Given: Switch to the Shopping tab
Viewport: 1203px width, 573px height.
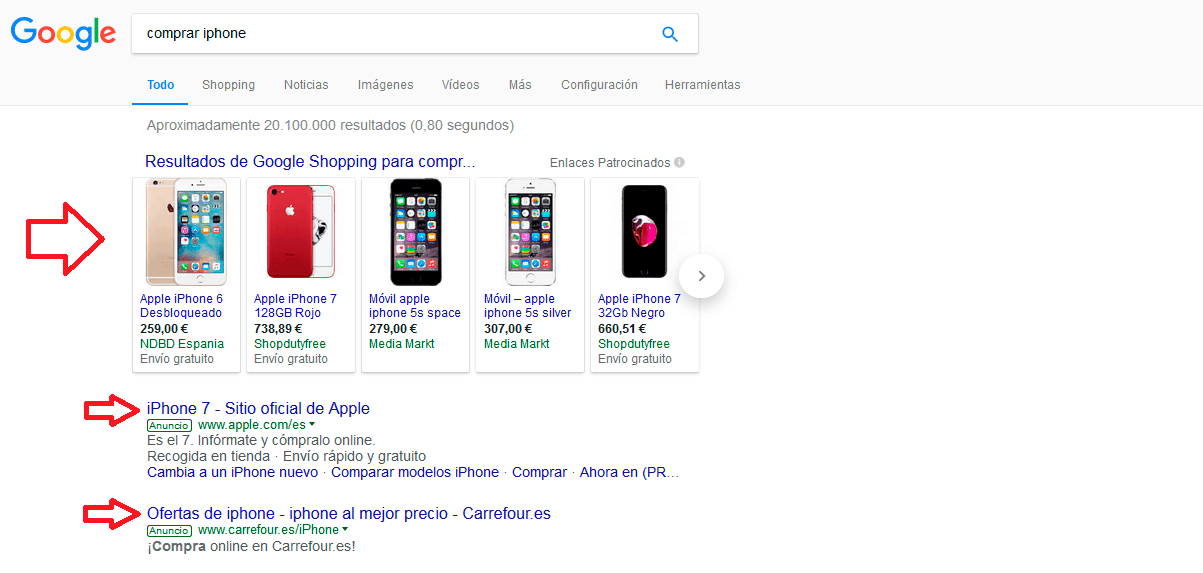Looking at the screenshot, I should [228, 85].
